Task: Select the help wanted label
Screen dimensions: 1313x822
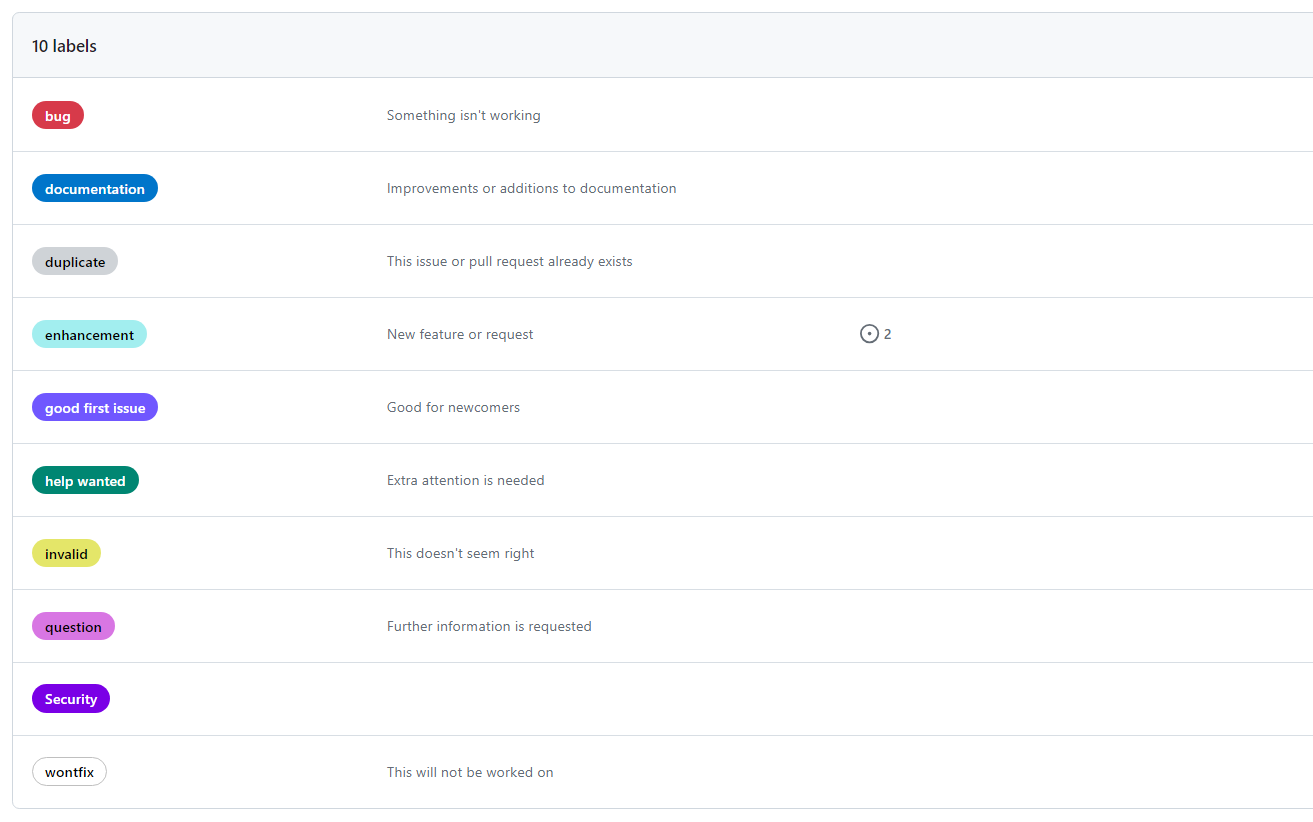Action: [85, 481]
